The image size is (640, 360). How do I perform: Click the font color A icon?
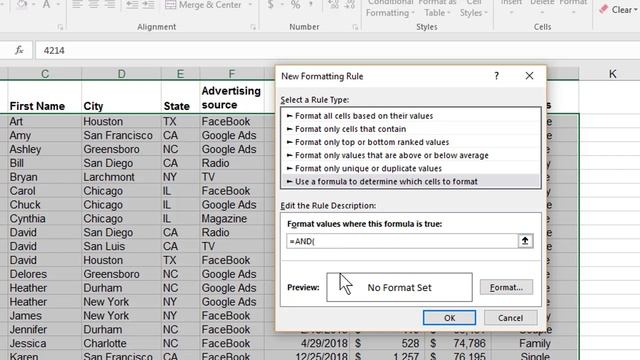click(x=47, y=4)
